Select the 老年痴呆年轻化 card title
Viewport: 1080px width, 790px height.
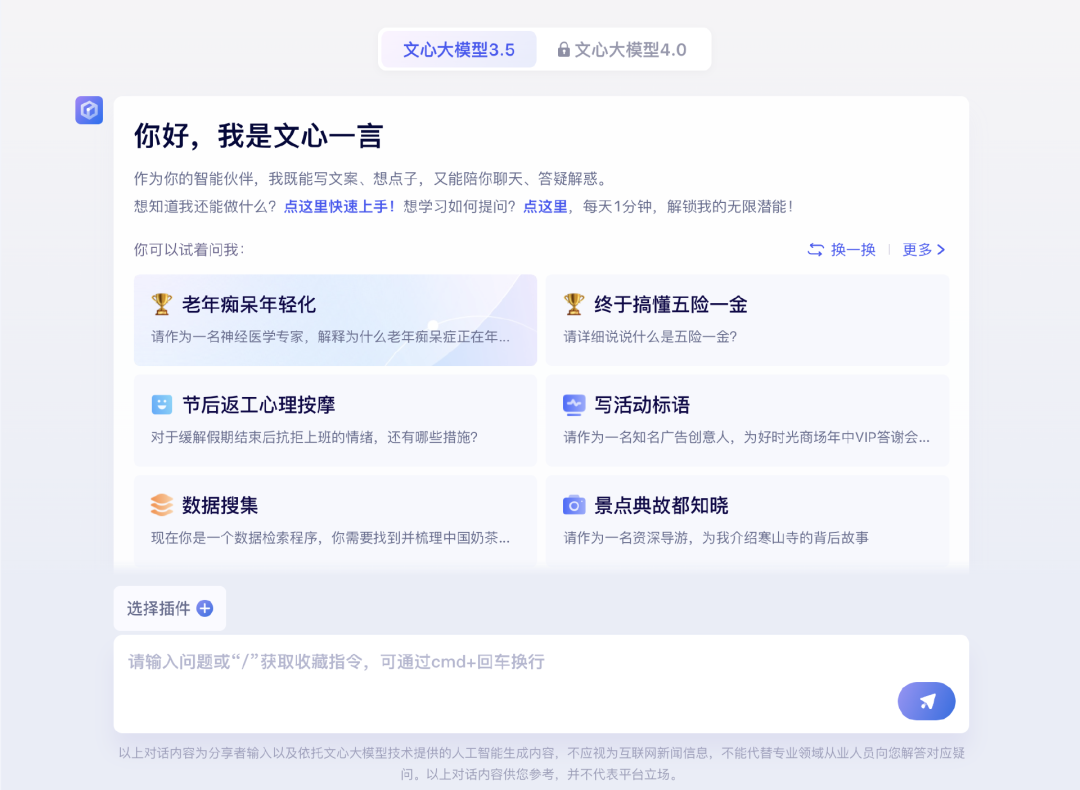(249, 304)
